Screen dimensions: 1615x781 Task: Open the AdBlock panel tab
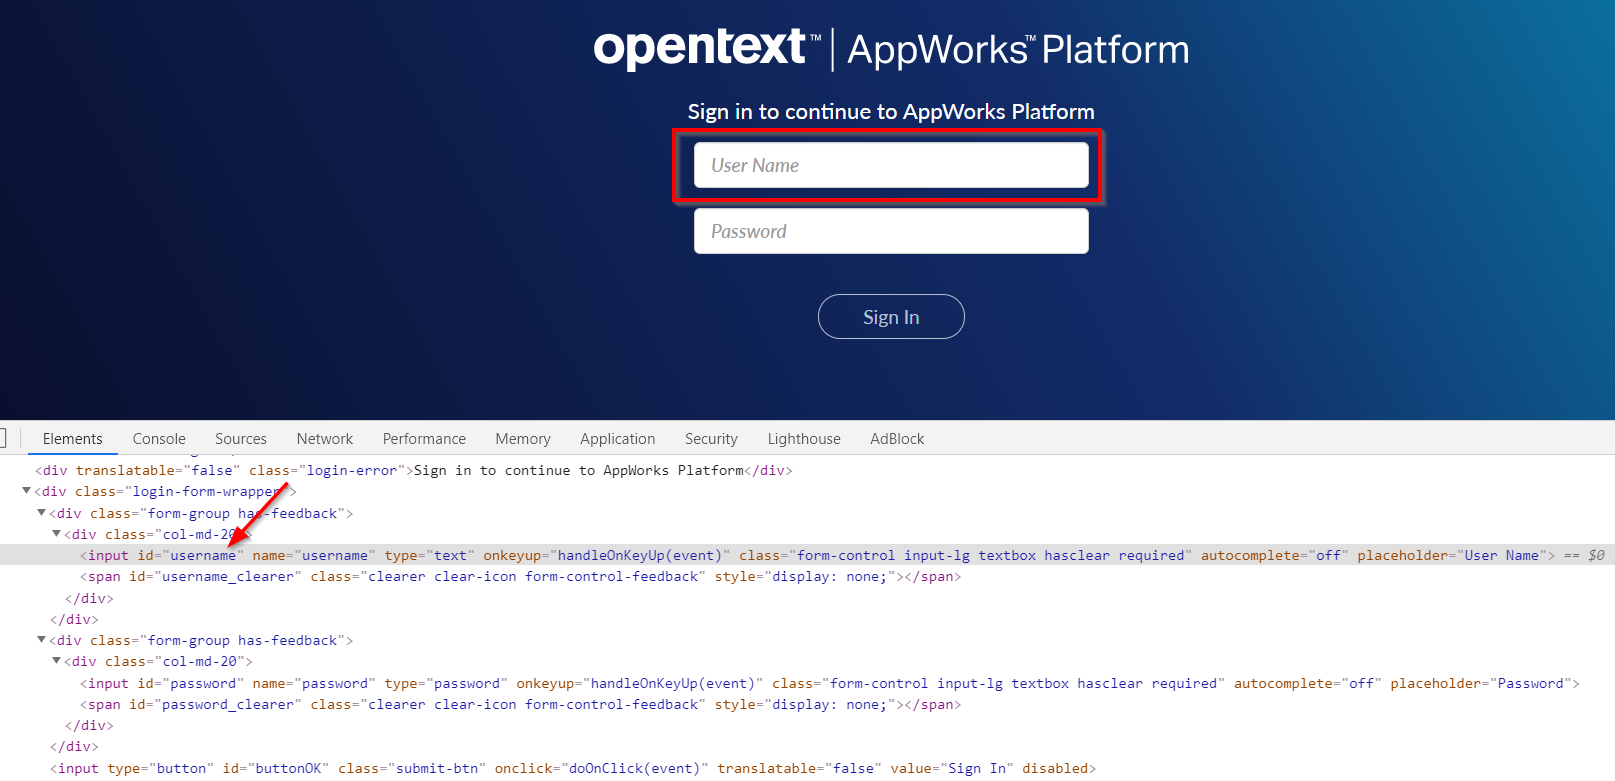897,439
